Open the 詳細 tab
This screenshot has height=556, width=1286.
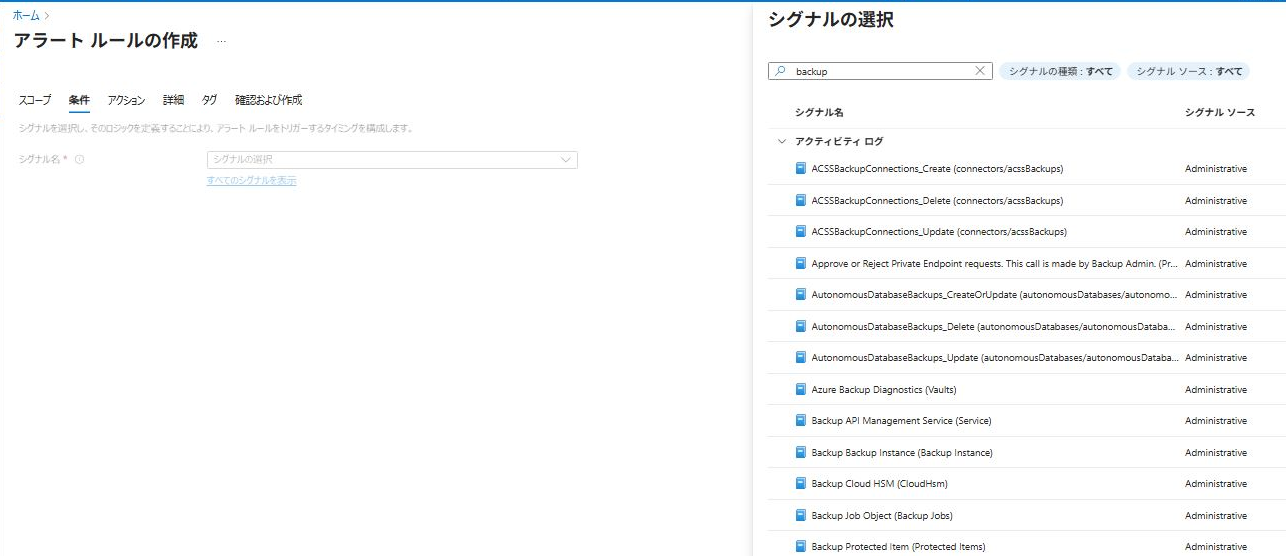tap(174, 100)
